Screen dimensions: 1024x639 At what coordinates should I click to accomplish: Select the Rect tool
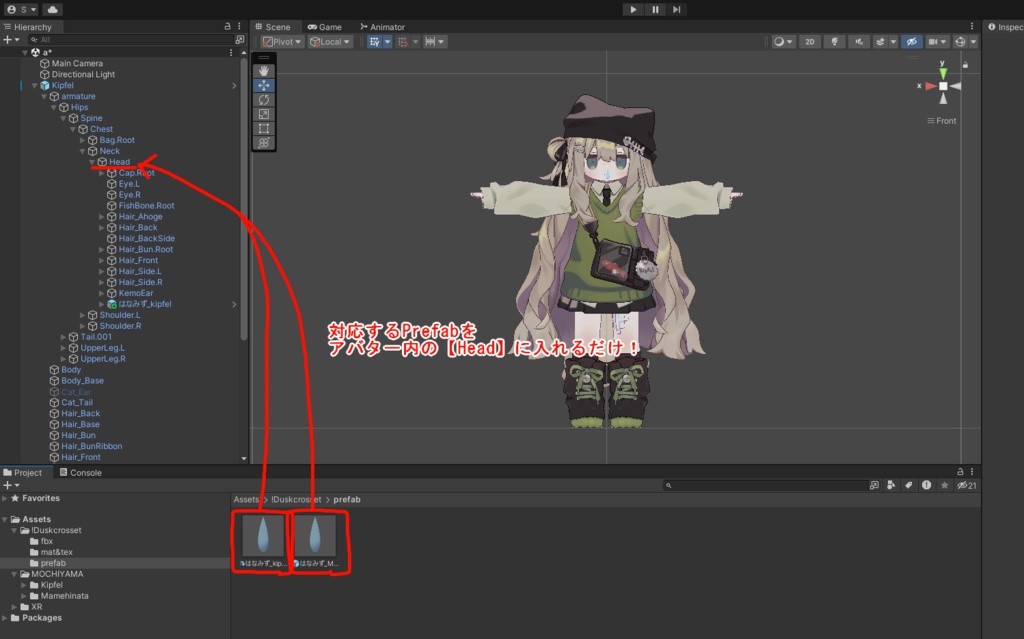(264, 128)
